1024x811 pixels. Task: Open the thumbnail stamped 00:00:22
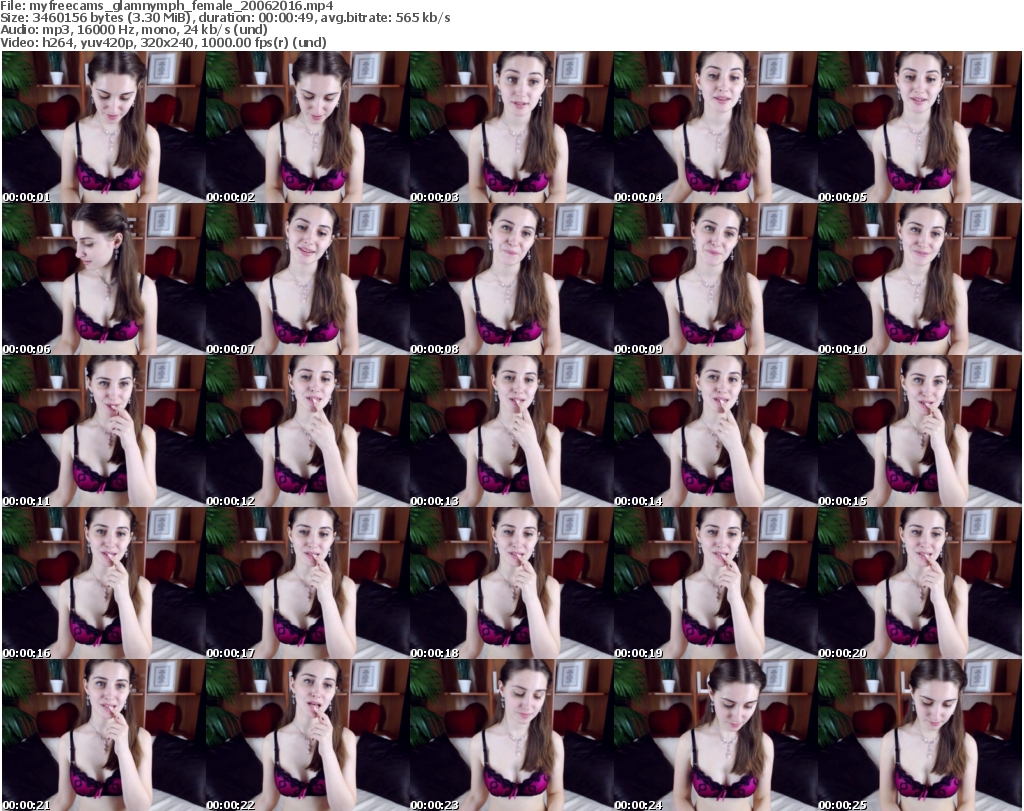coord(307,735)
